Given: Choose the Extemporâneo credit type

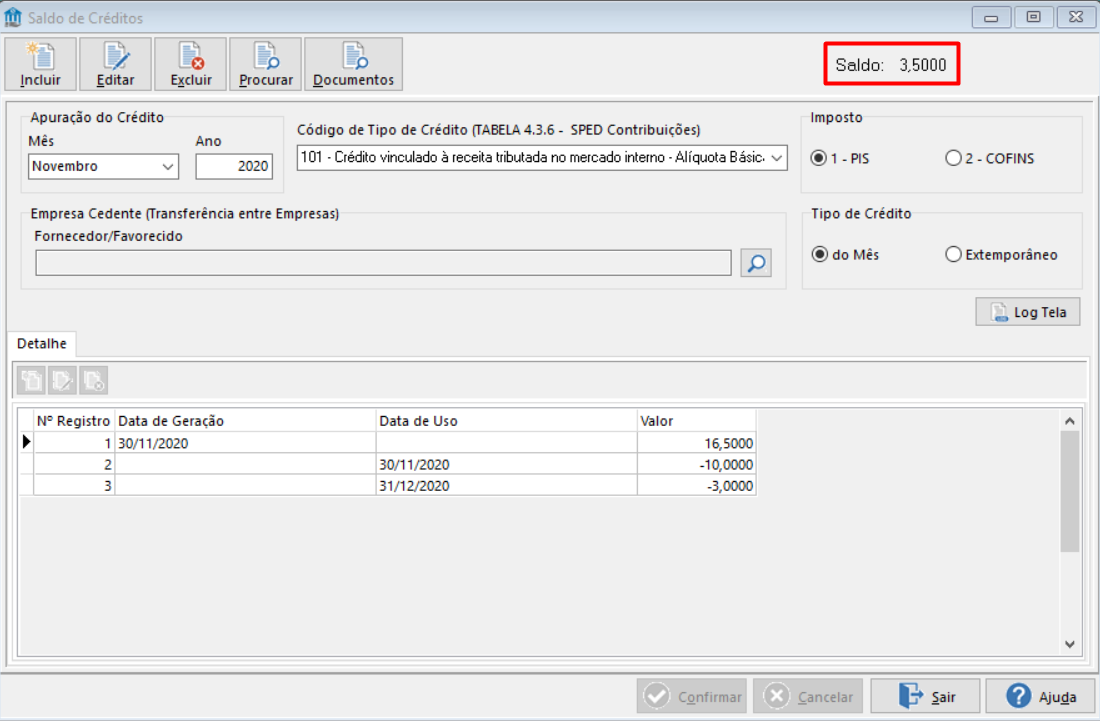Looking at the screenshot, I should click(1002, 255).
